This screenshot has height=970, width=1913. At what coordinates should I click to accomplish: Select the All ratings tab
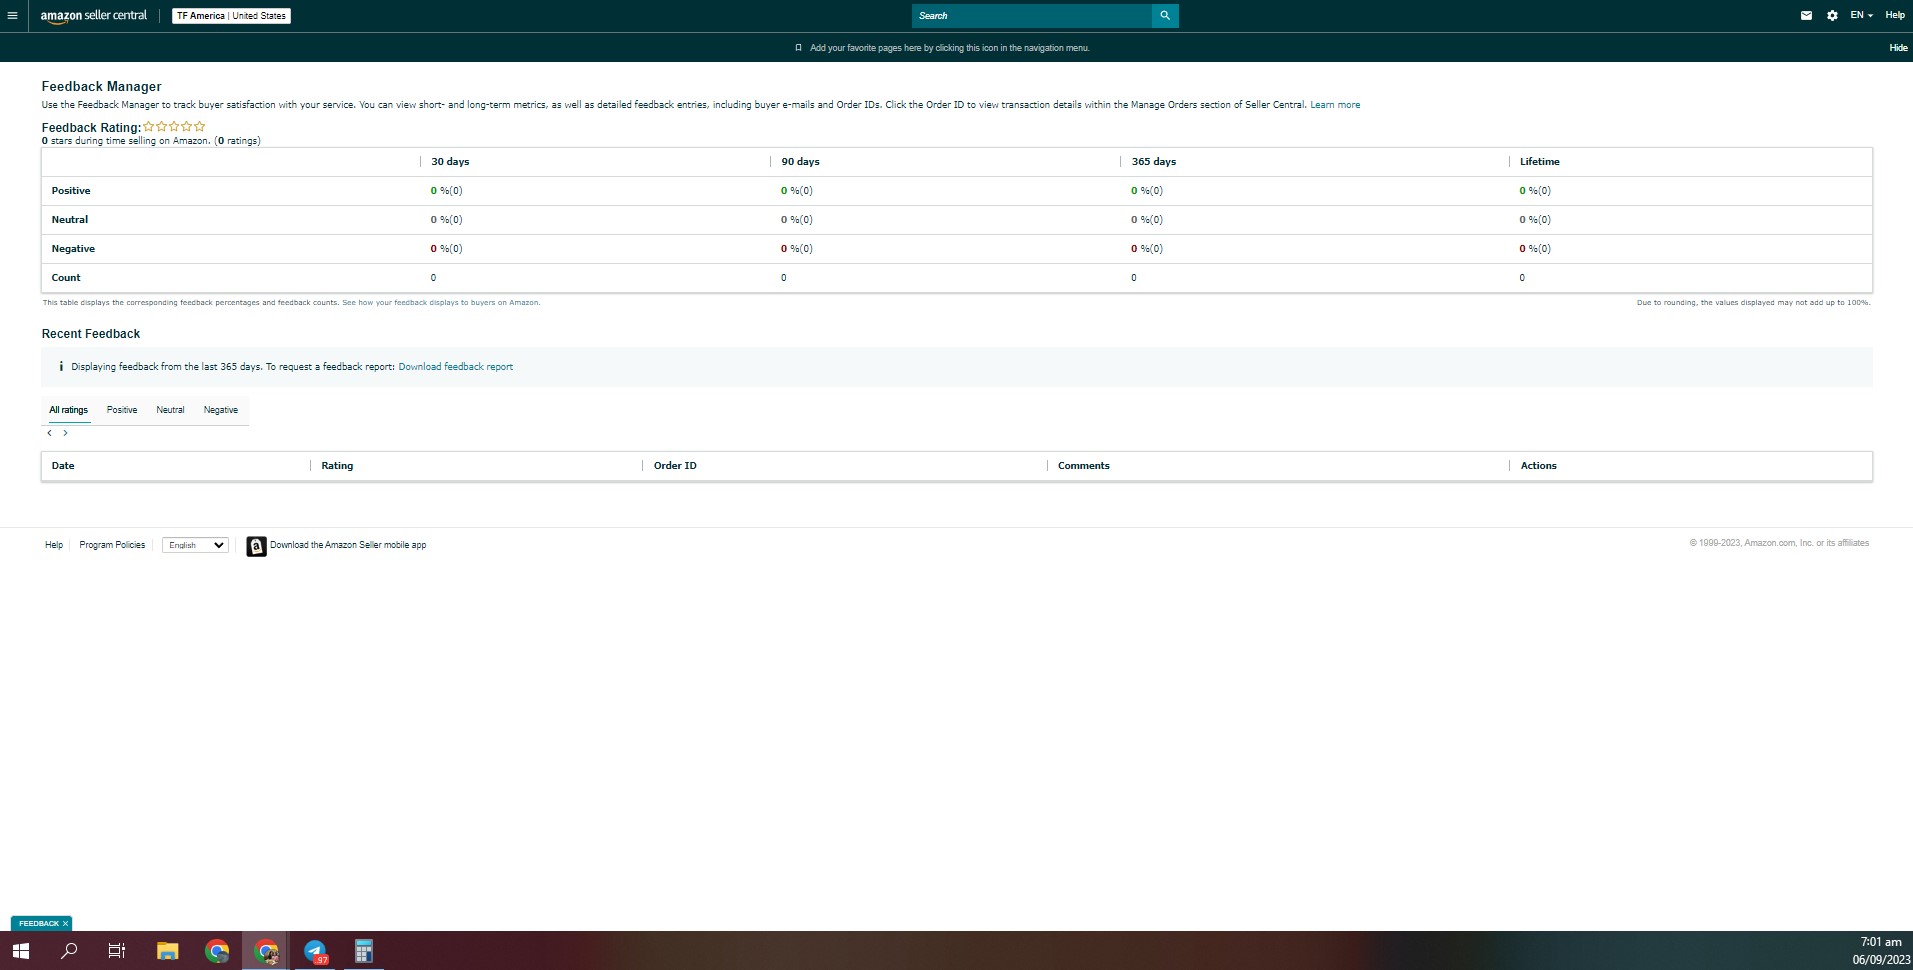point(69,410)
